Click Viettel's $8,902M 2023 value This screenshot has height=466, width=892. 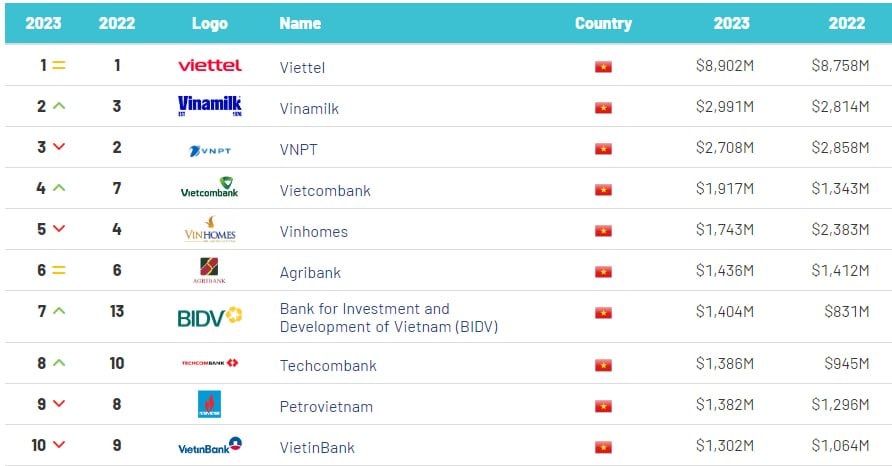tap(725, 65)
